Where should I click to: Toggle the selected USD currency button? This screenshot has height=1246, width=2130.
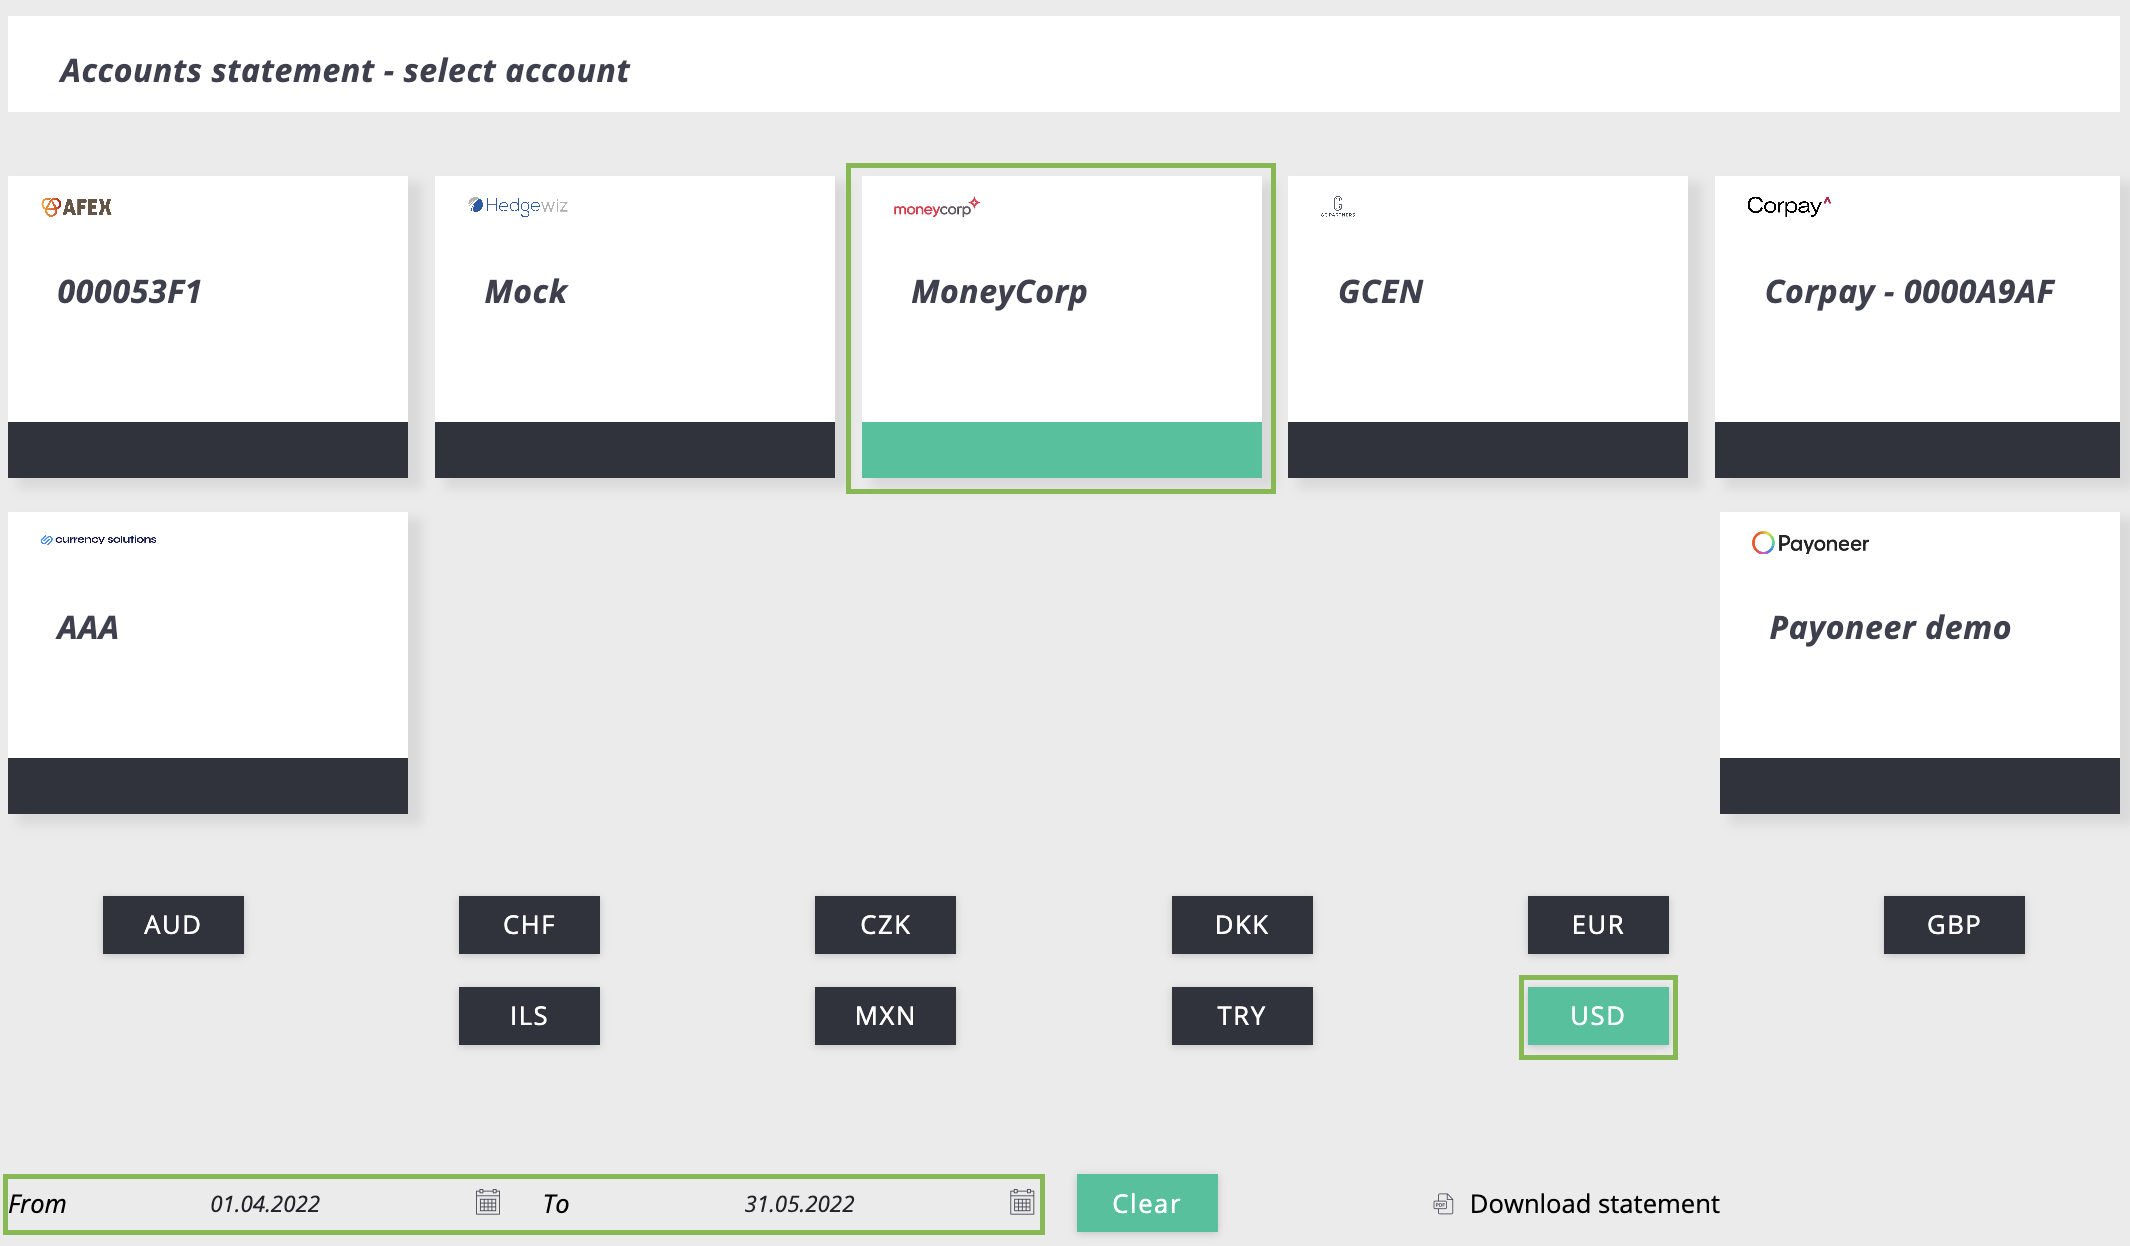click(1598, 1016)
